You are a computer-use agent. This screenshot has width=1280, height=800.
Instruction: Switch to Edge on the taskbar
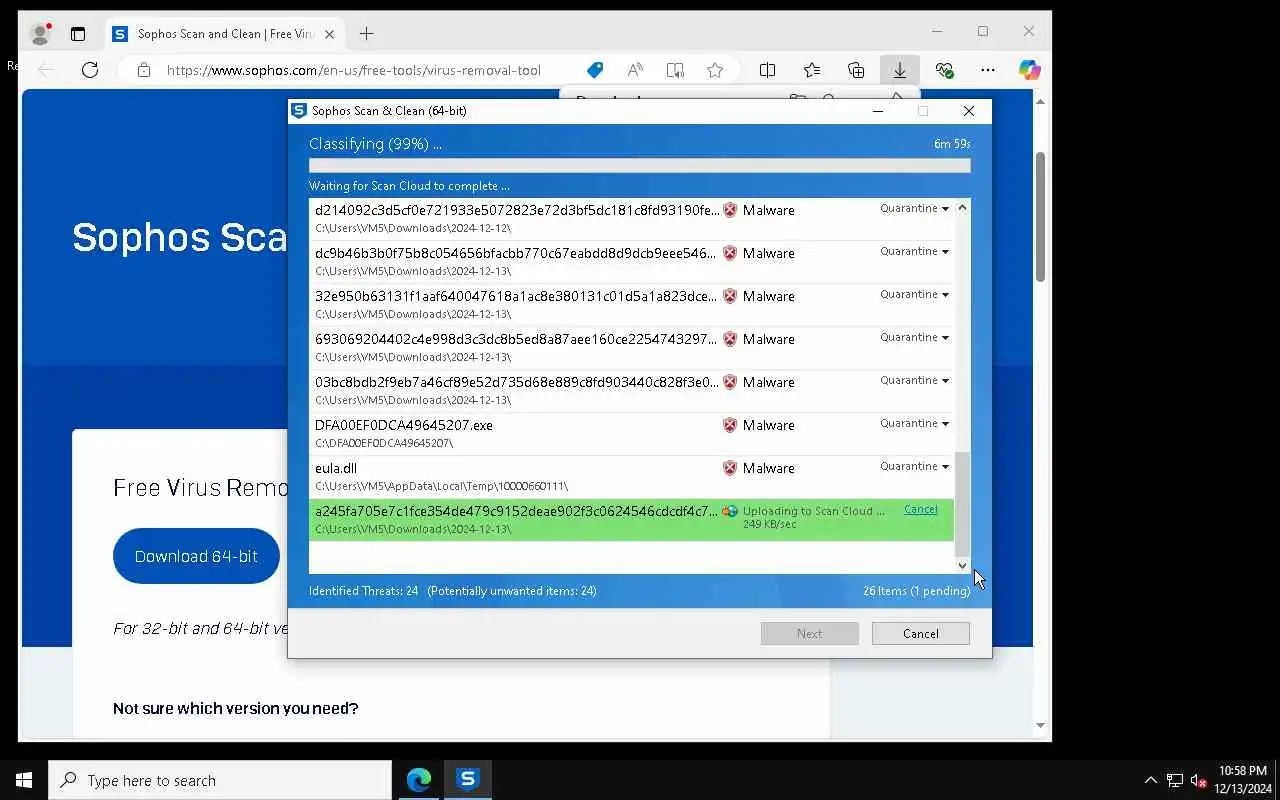[x=419, y=780]
